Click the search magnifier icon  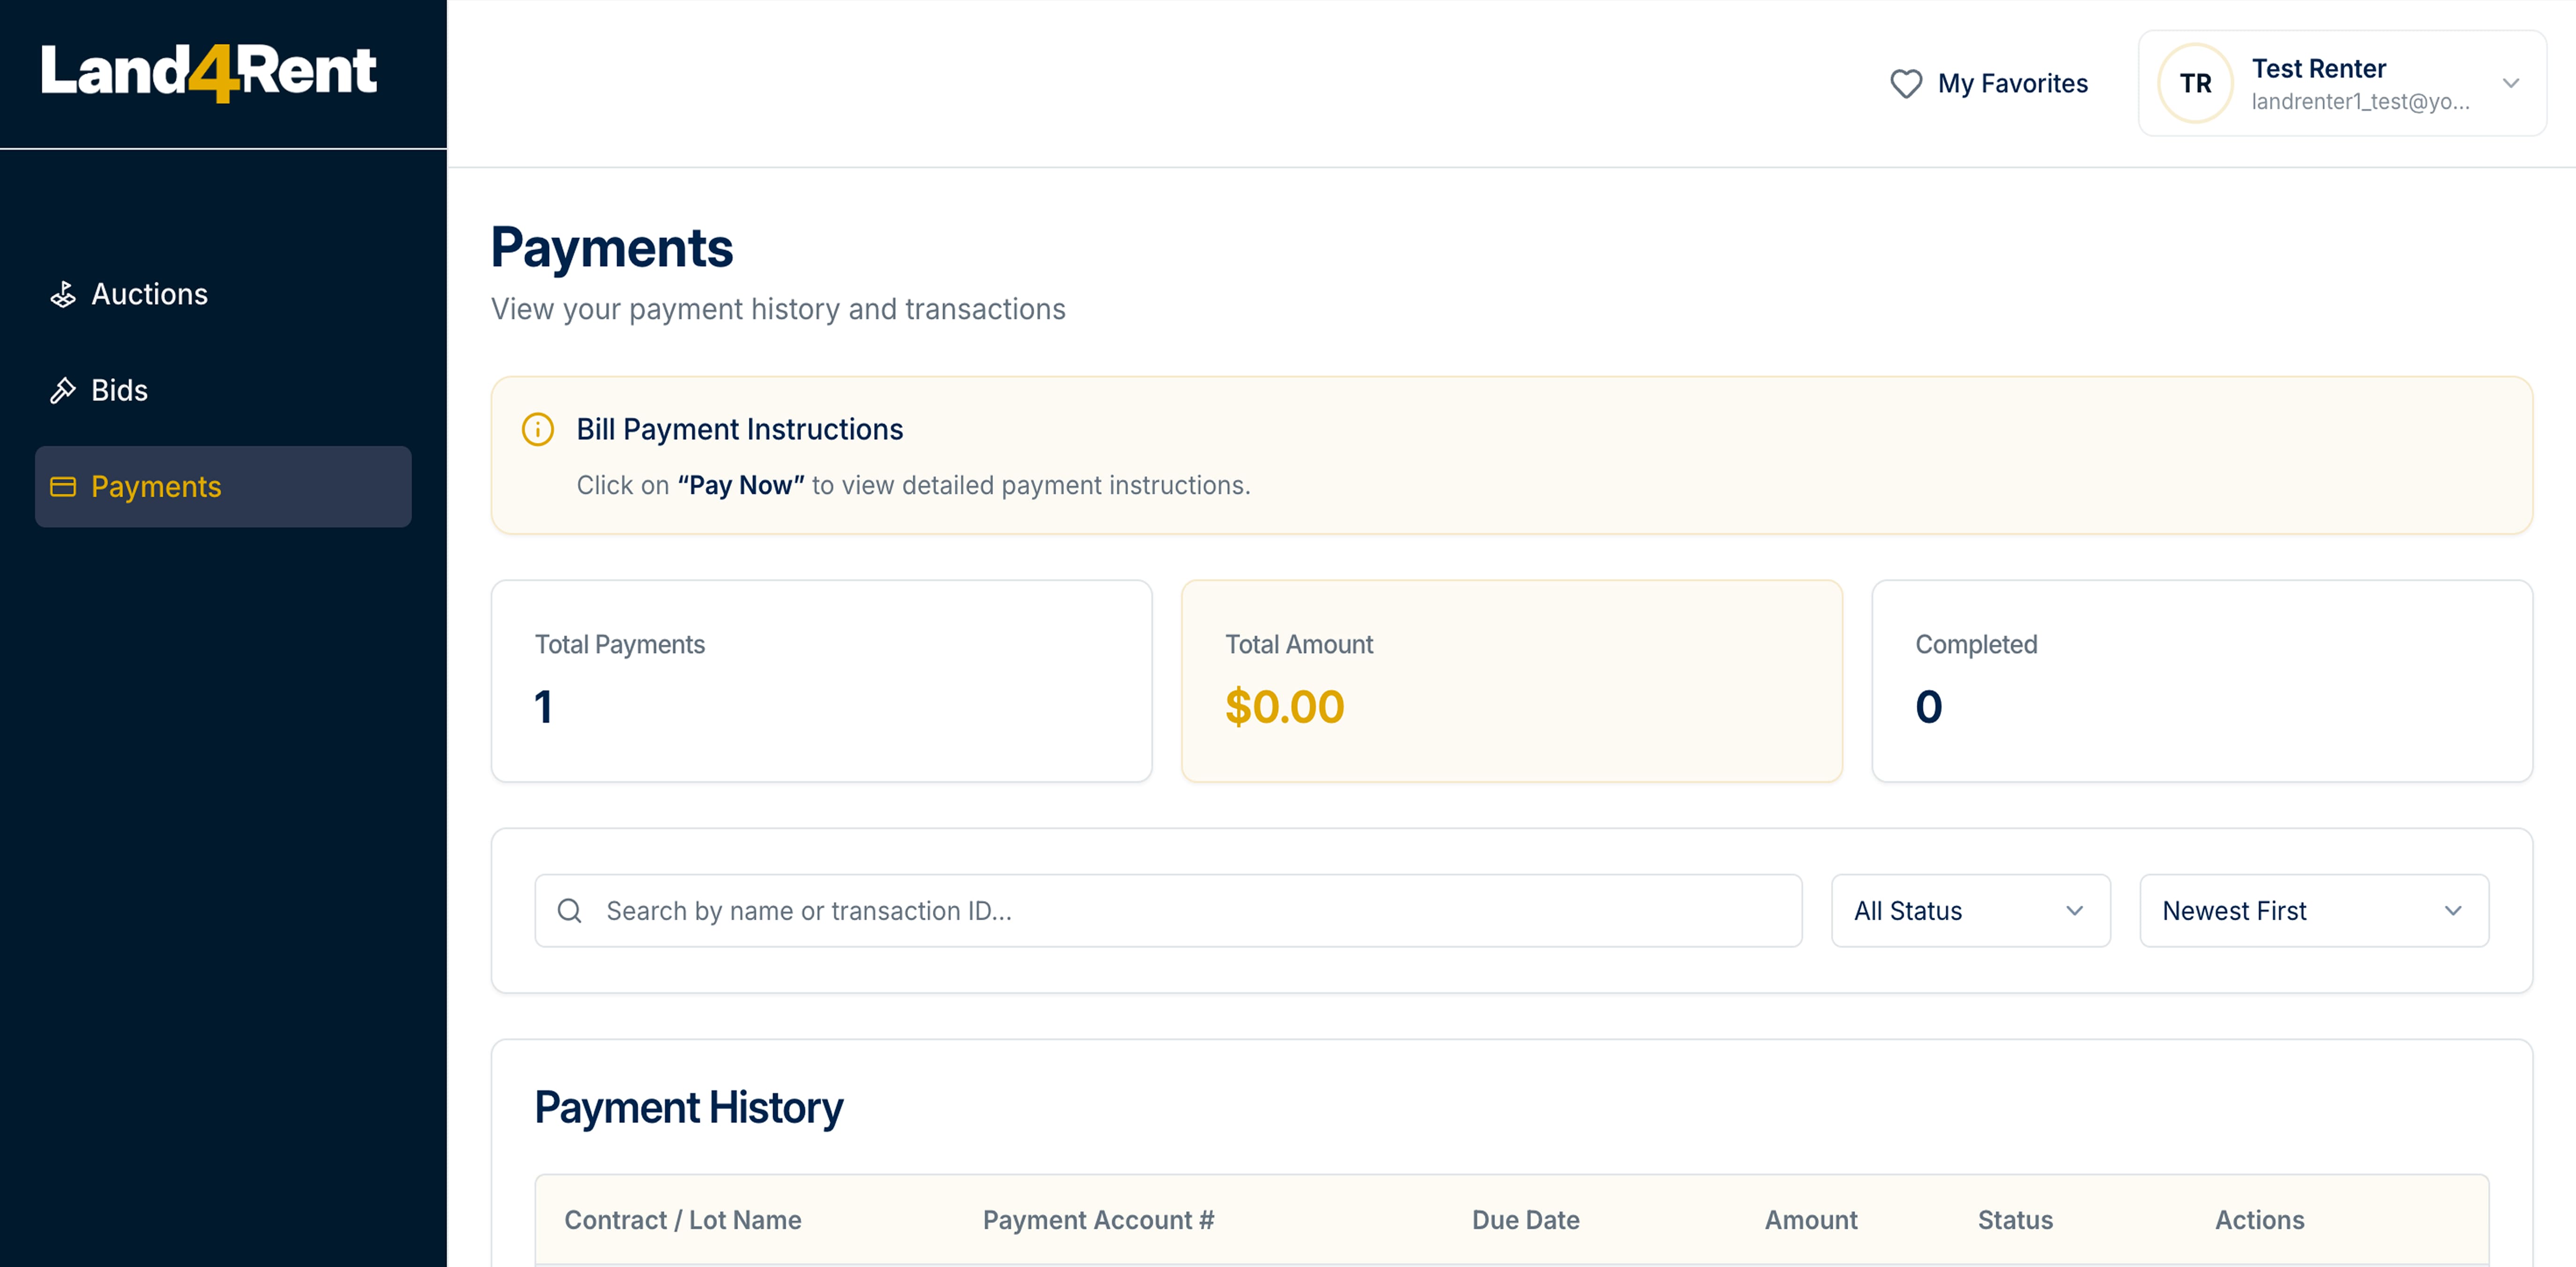coord(570,911)
